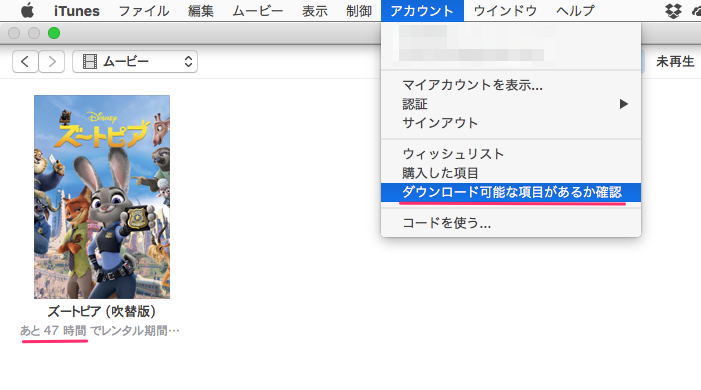This screenshot has height=390, width=701.
Task: Click the Dropbox menu bar icon
Action: [673, 11]
